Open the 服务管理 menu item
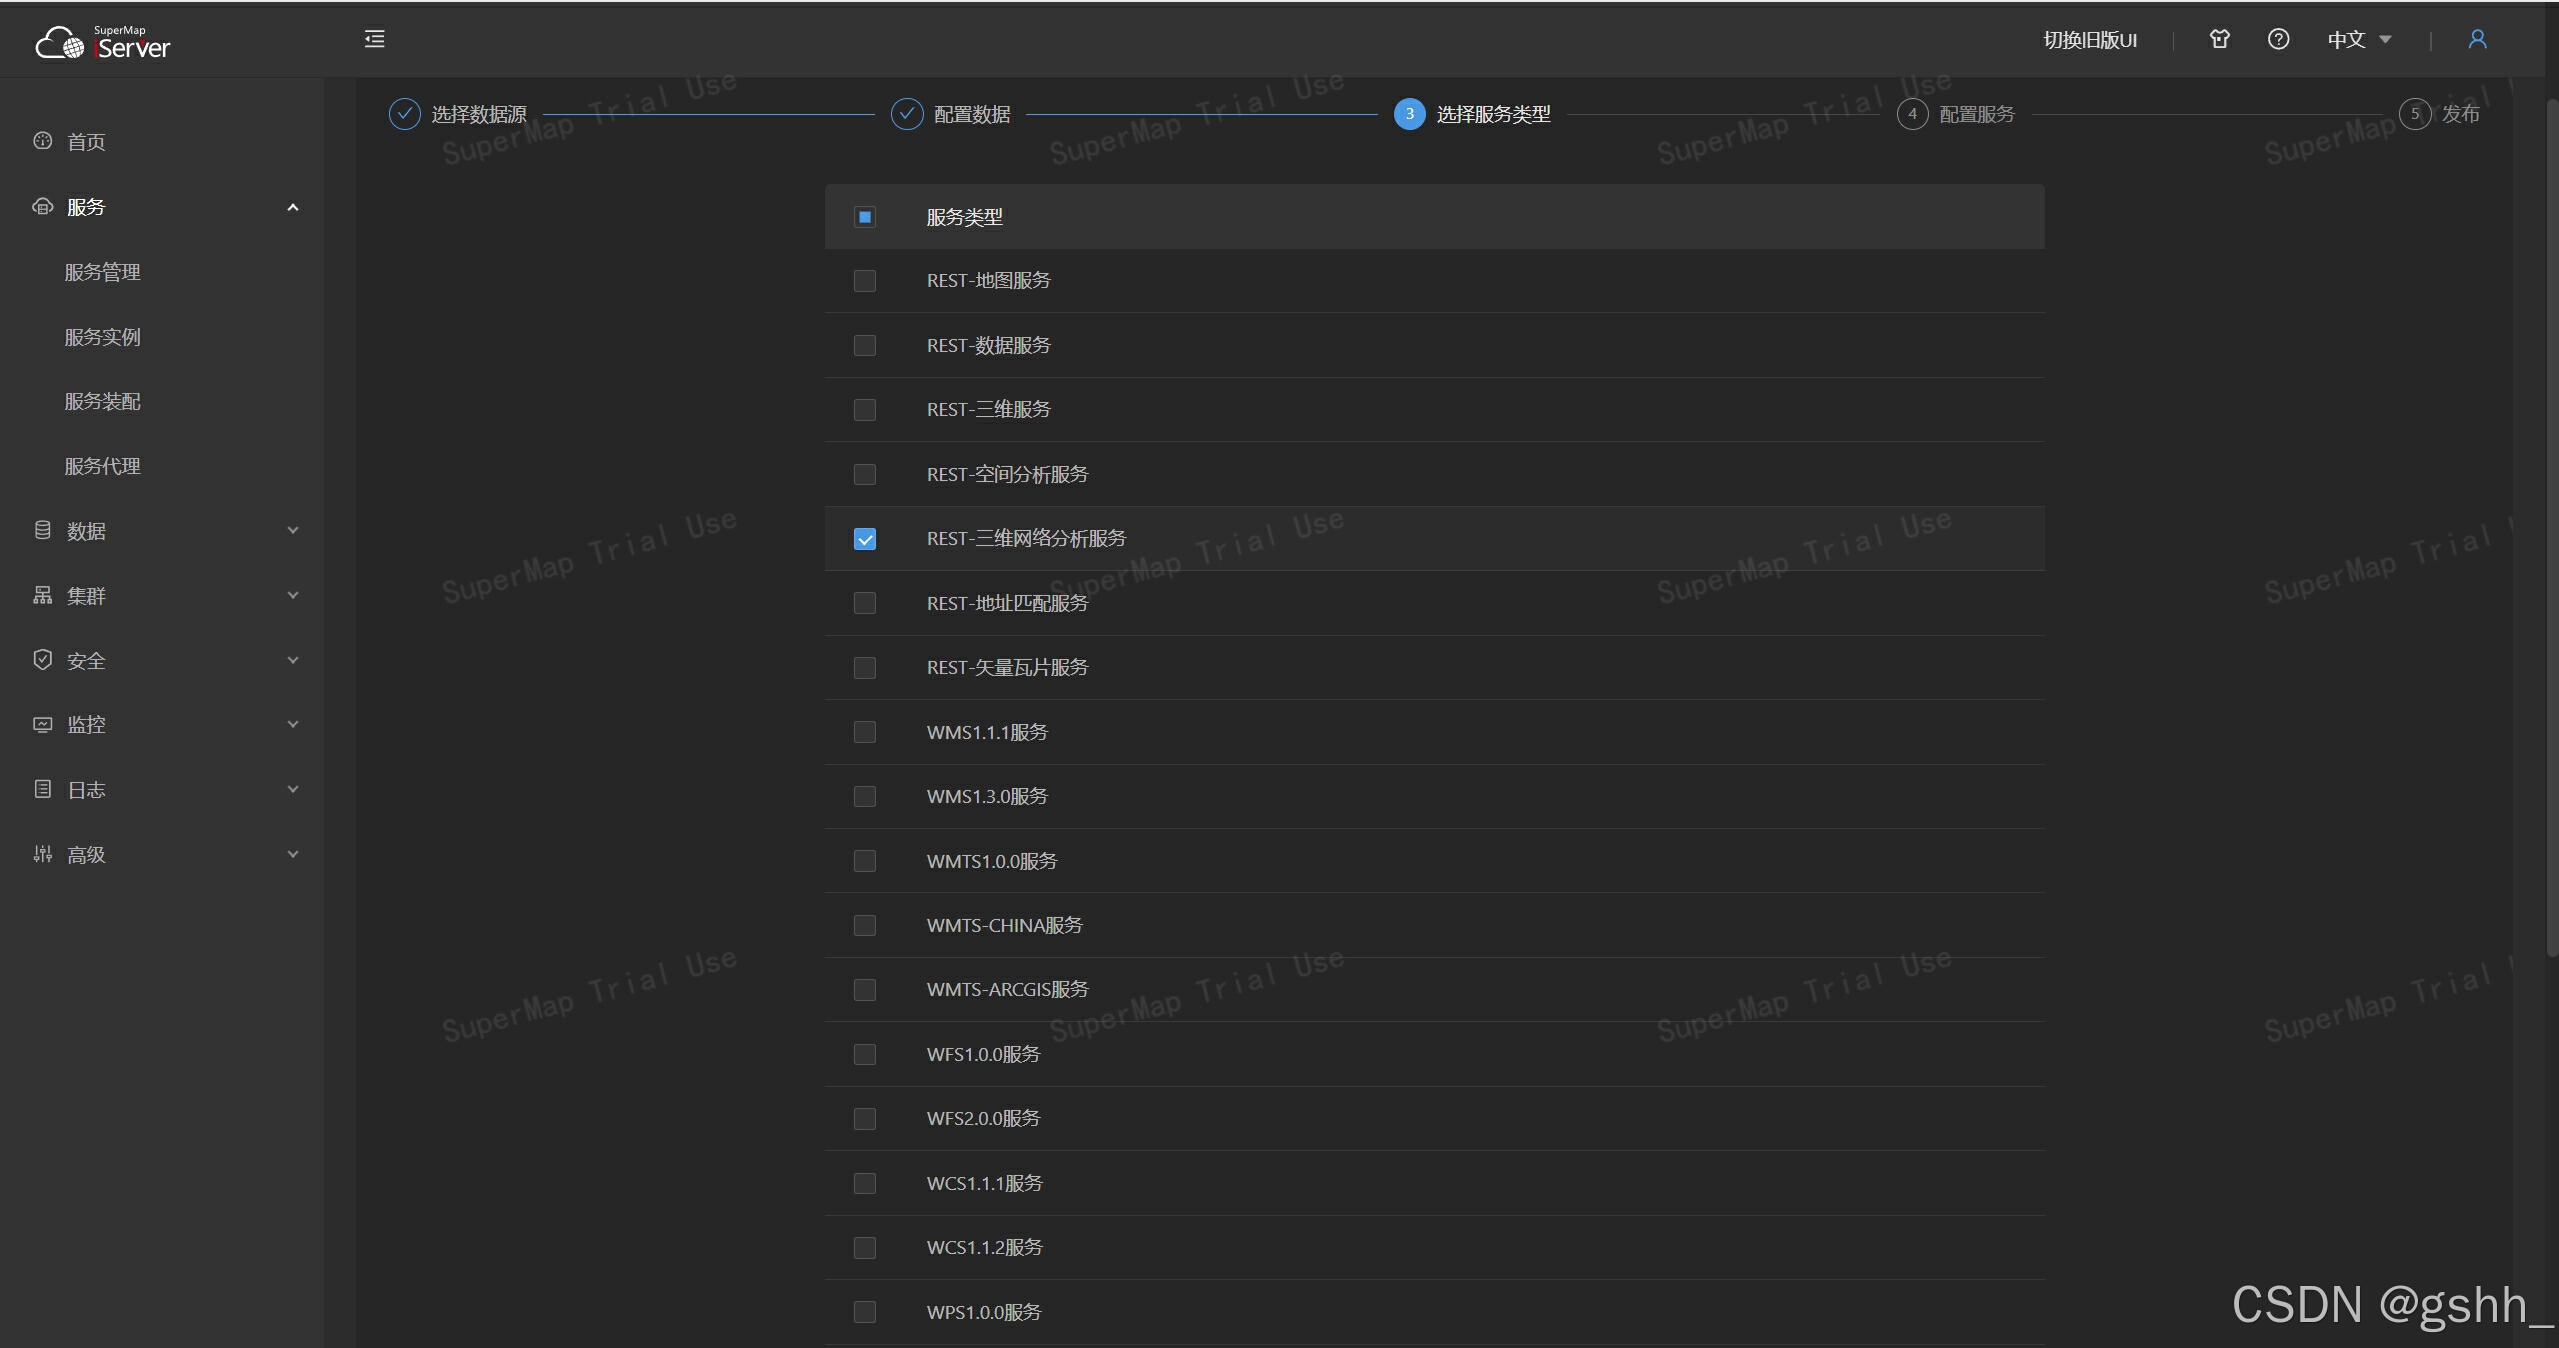2559x1348 pixels. click(x=102, y=272)
